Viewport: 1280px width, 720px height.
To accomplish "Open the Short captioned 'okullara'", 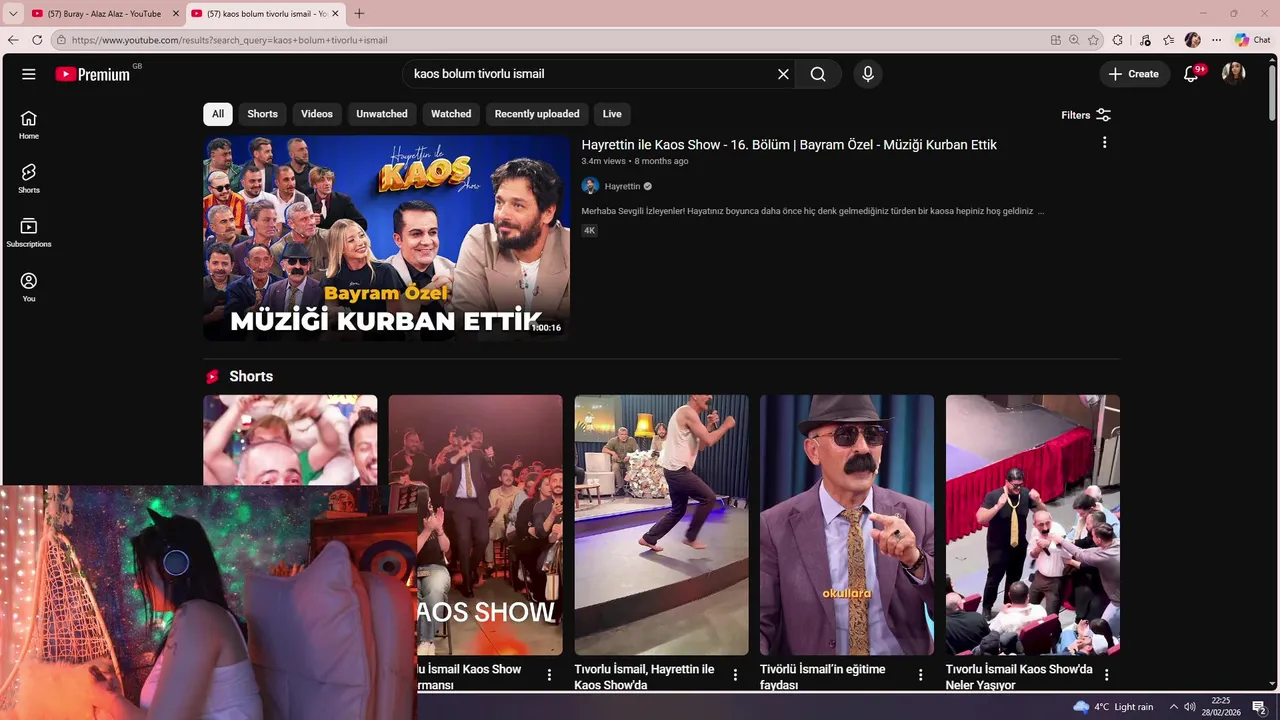I will 847,525.
